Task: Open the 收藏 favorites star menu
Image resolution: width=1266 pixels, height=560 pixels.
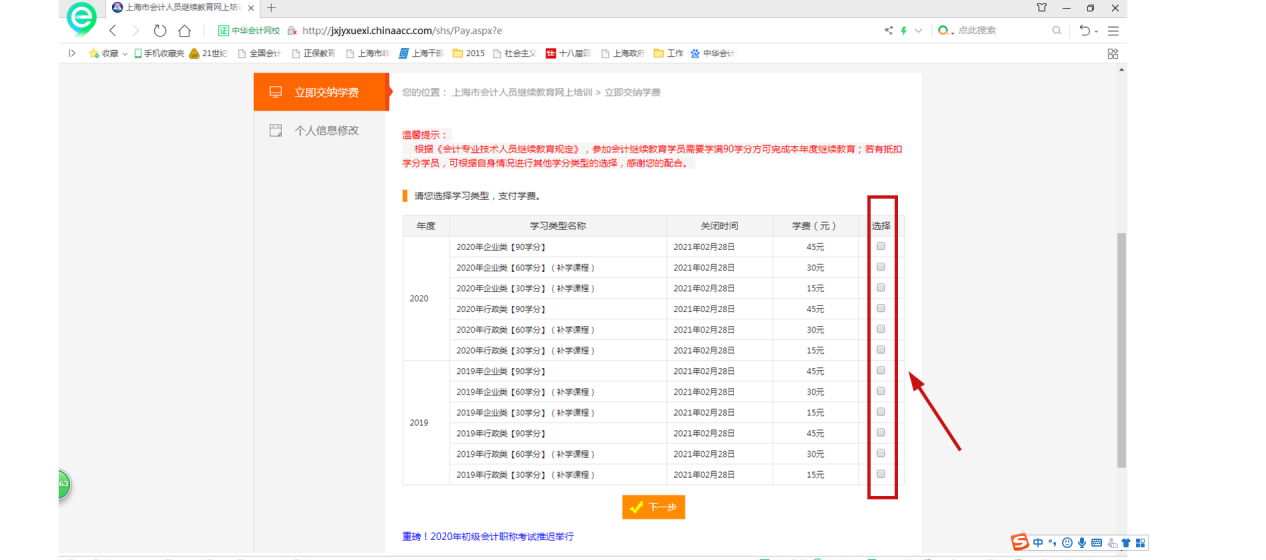Action: (x=108, y=53)
